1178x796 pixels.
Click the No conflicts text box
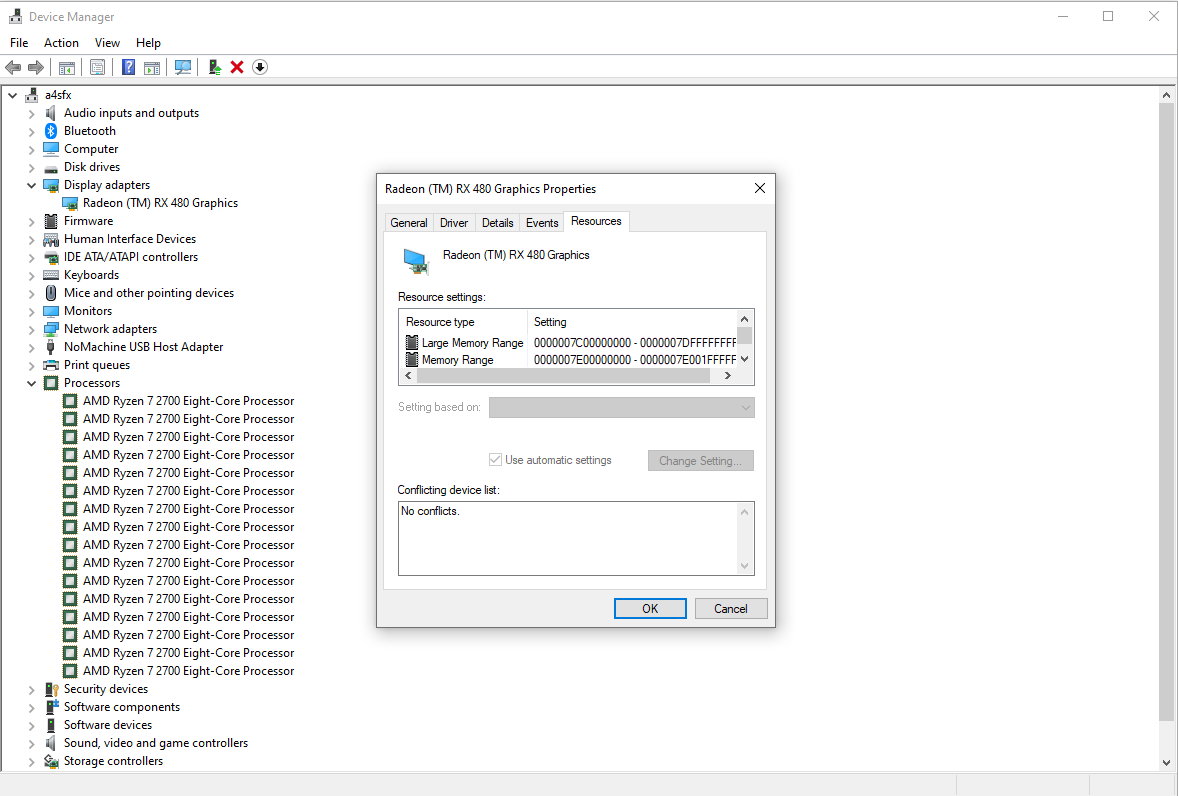pos(575,538)
